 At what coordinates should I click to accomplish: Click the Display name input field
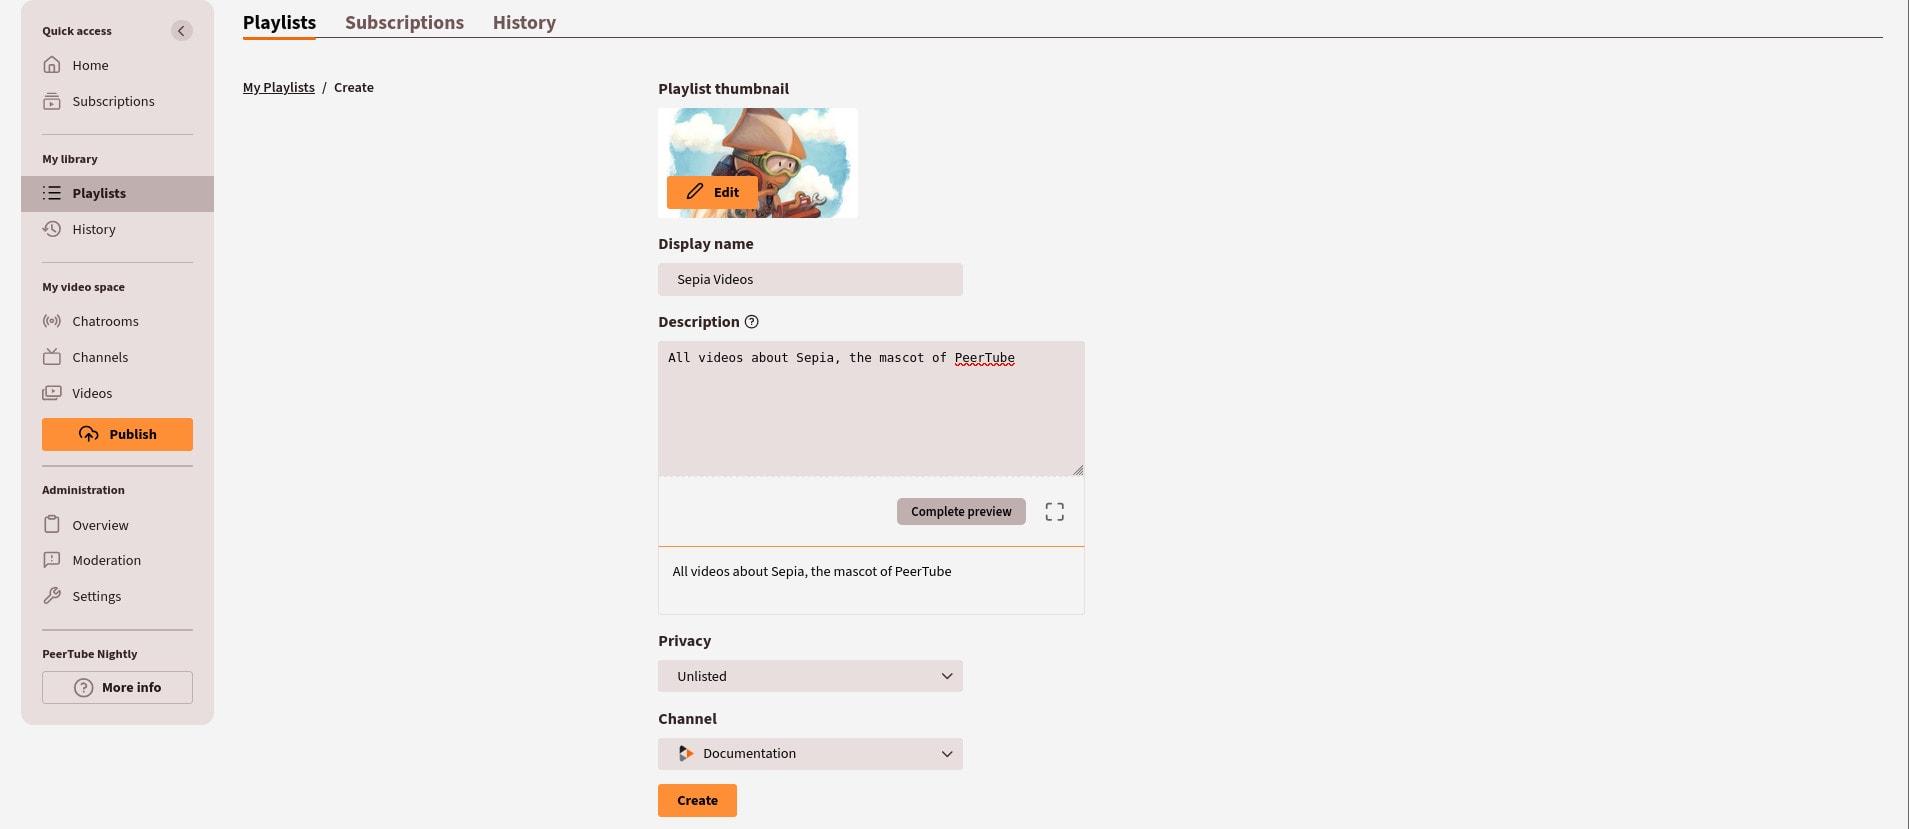click(810, 279)
